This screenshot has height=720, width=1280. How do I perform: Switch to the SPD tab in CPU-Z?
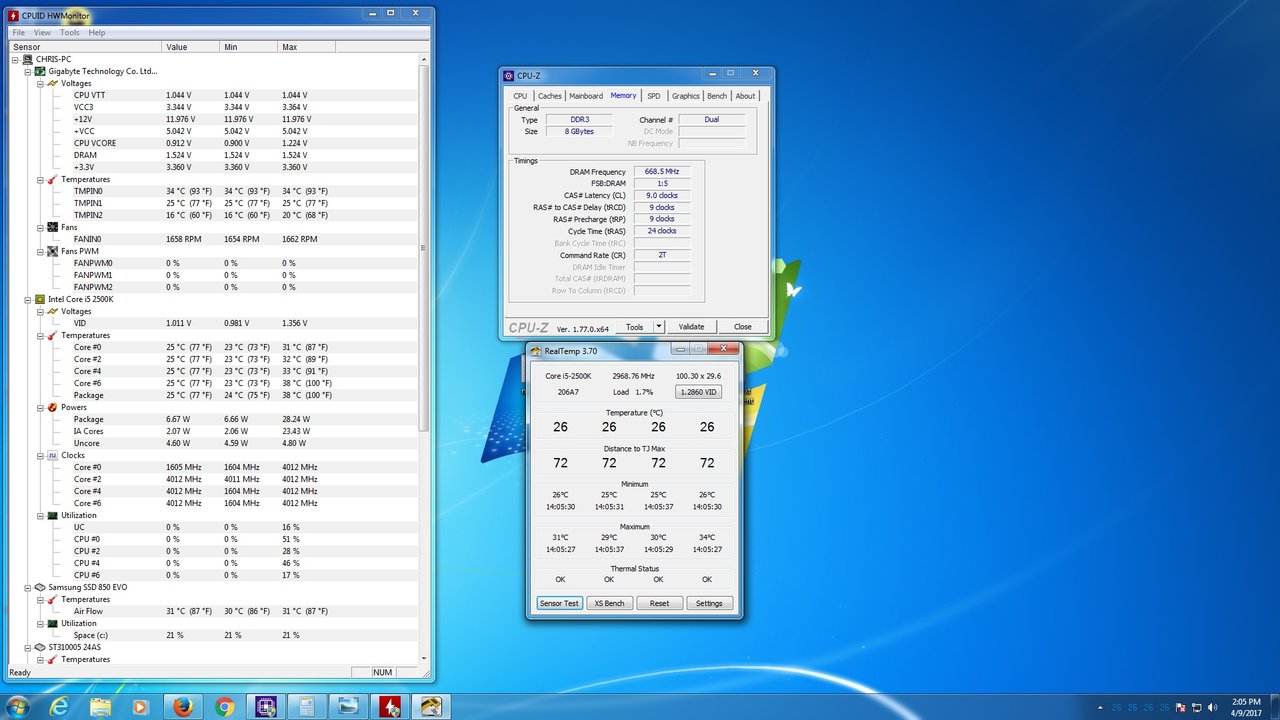(652, 95)
